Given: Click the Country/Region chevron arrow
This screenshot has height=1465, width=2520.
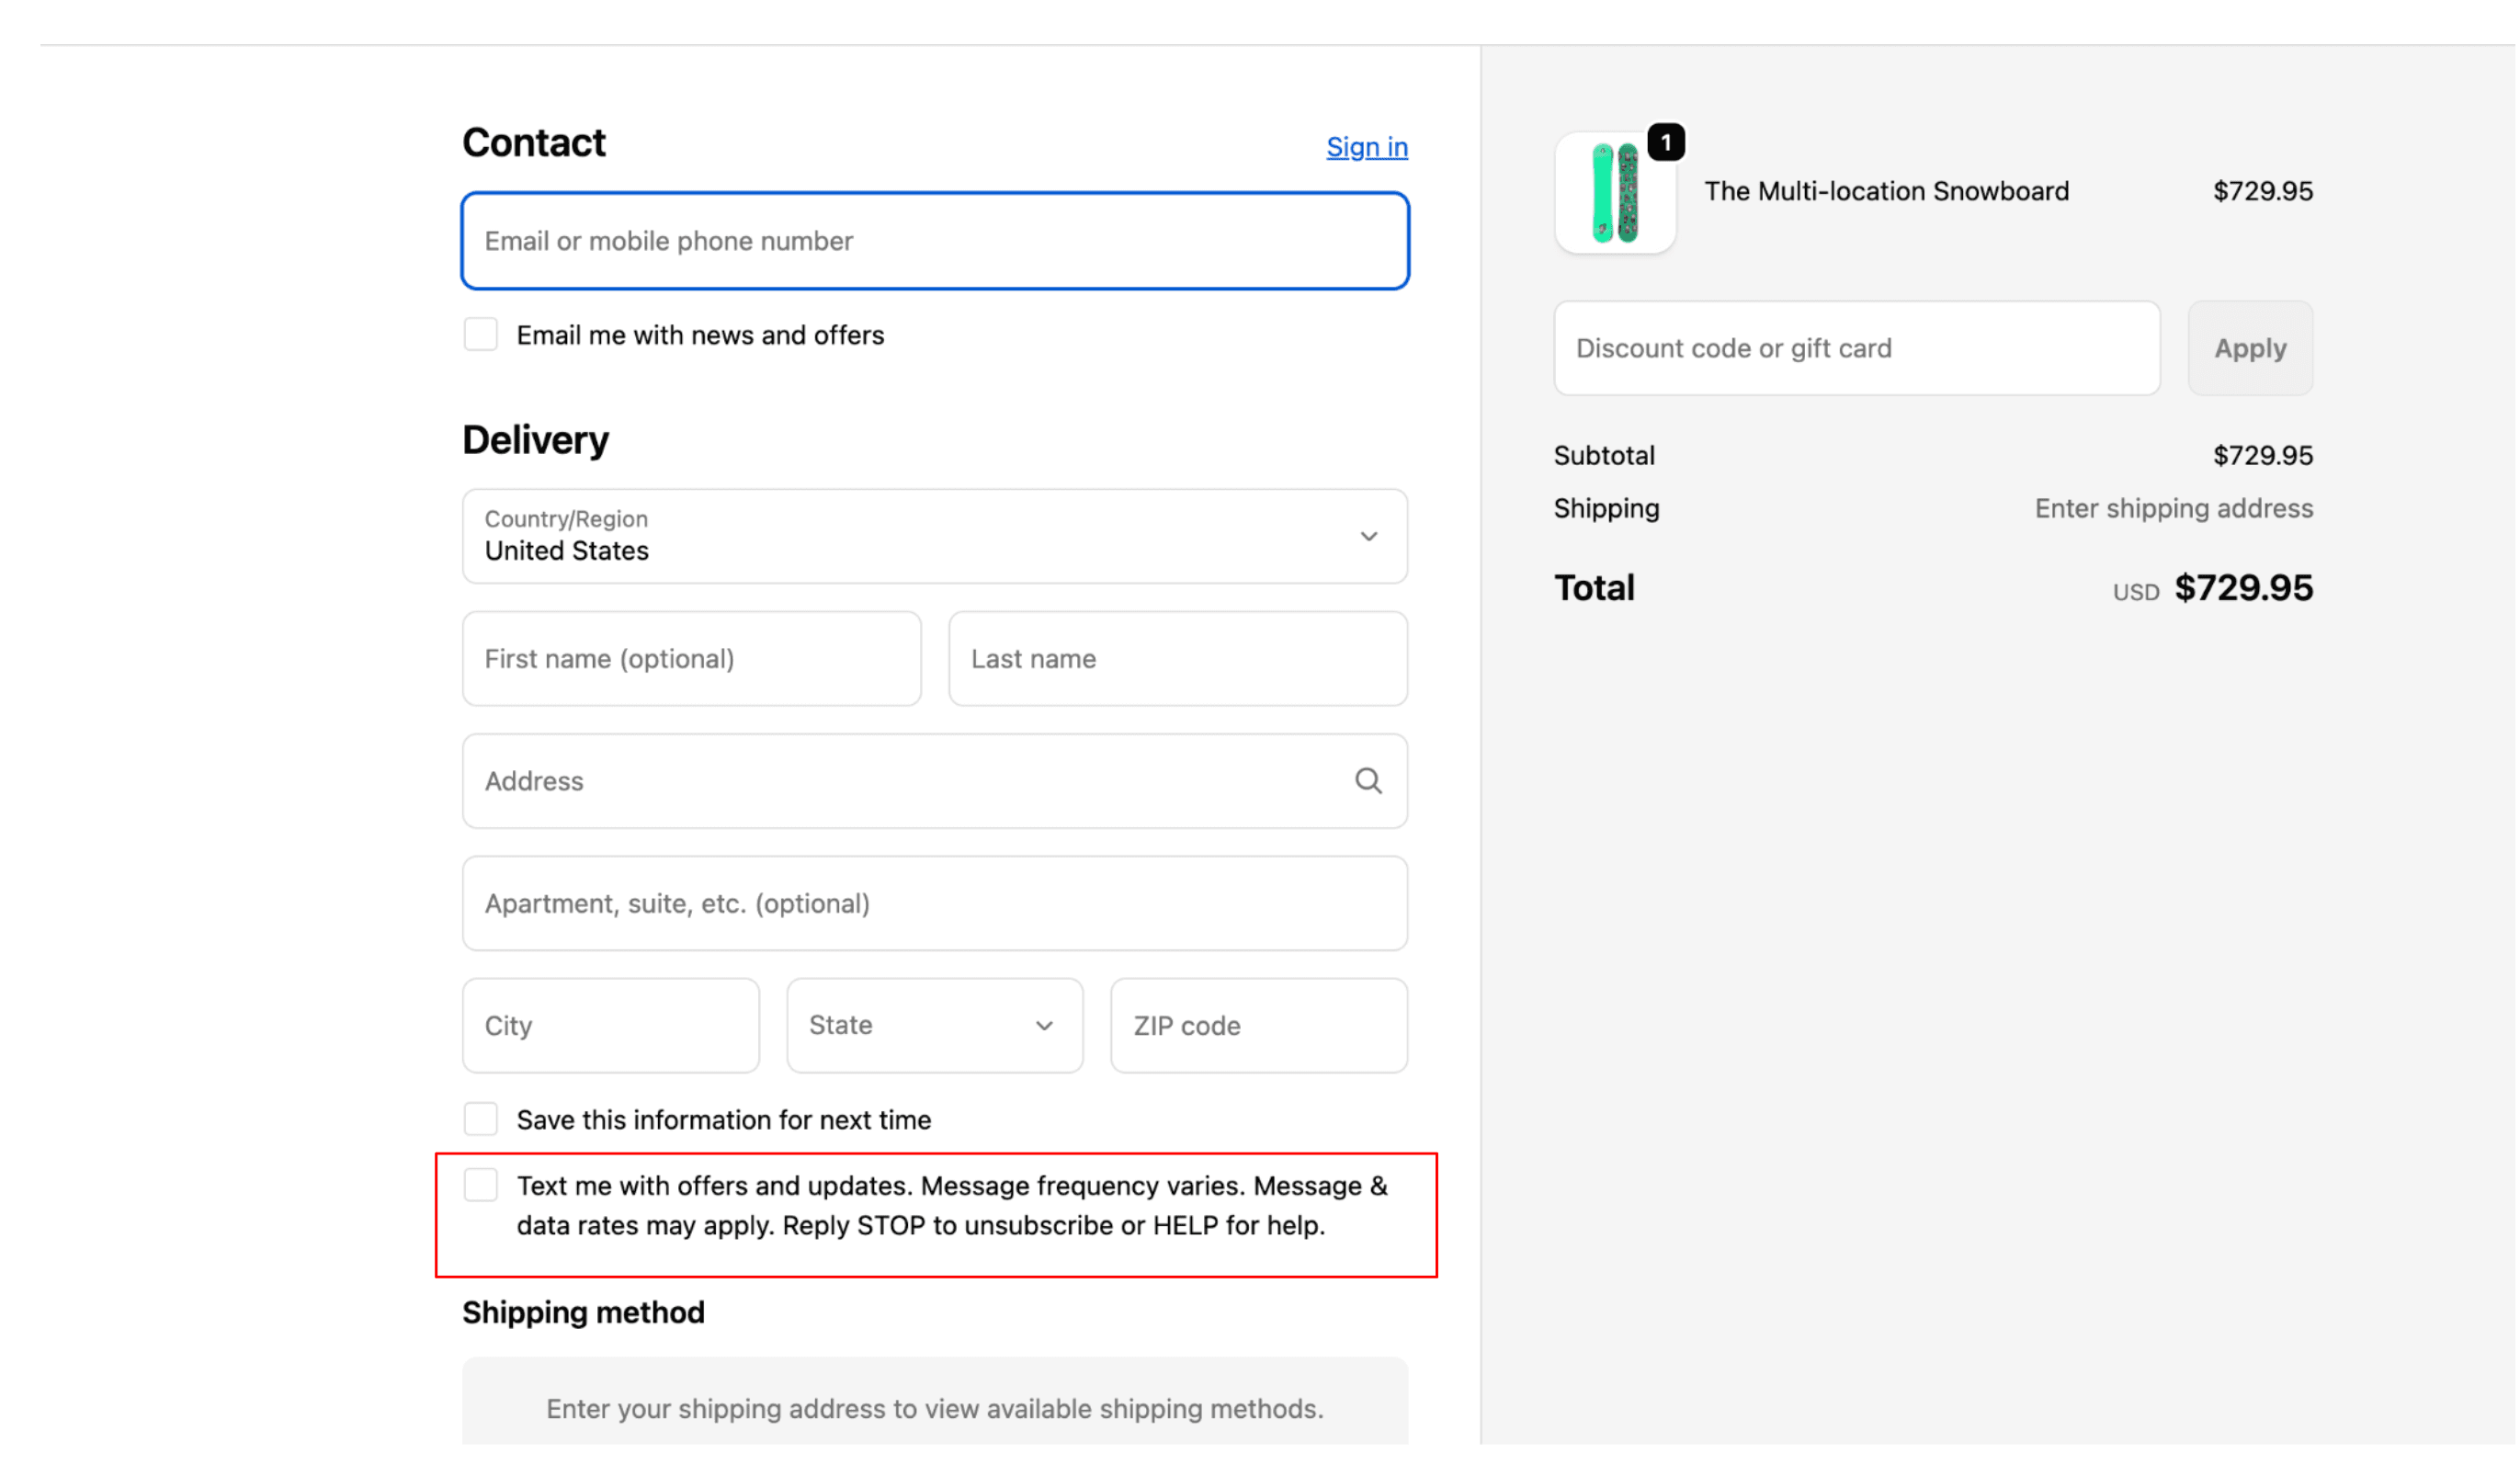Looking at the screenshot, I should point(1369,536).
